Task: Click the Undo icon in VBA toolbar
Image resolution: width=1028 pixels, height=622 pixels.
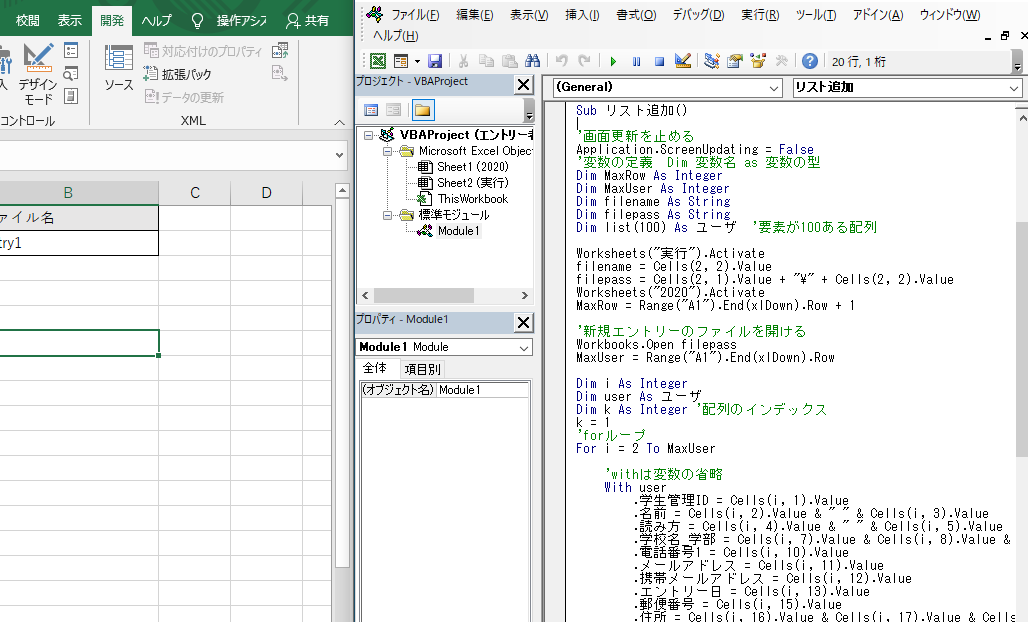Action: pyautogui.click(x=561, y=61)
